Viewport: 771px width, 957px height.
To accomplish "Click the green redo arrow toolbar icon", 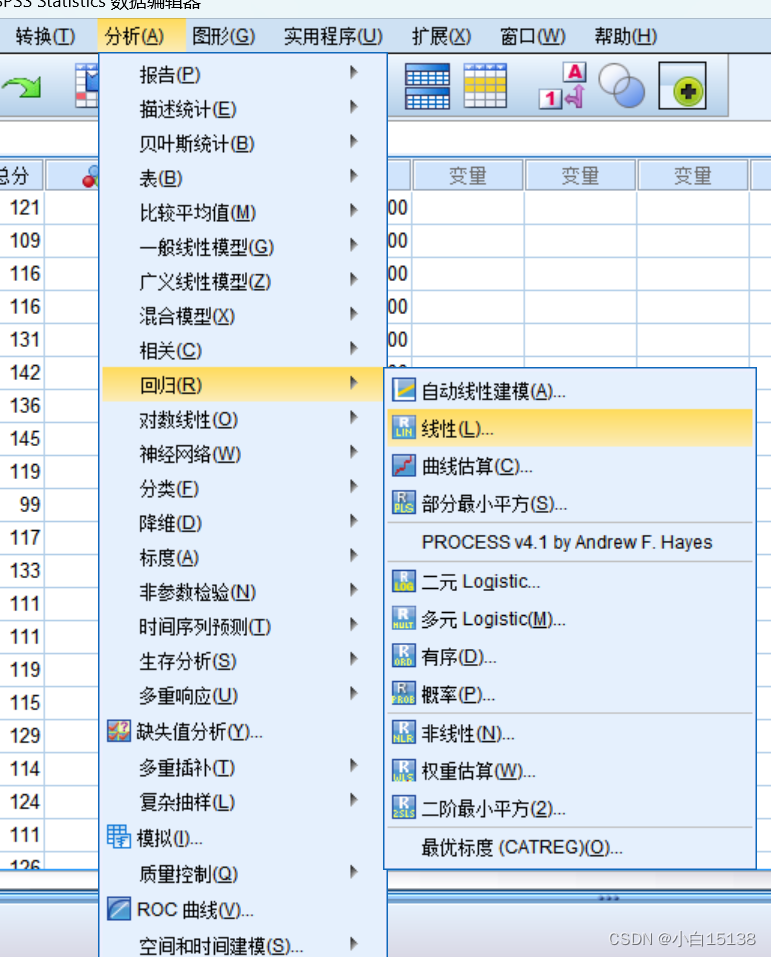I will (x=22, y=87).
